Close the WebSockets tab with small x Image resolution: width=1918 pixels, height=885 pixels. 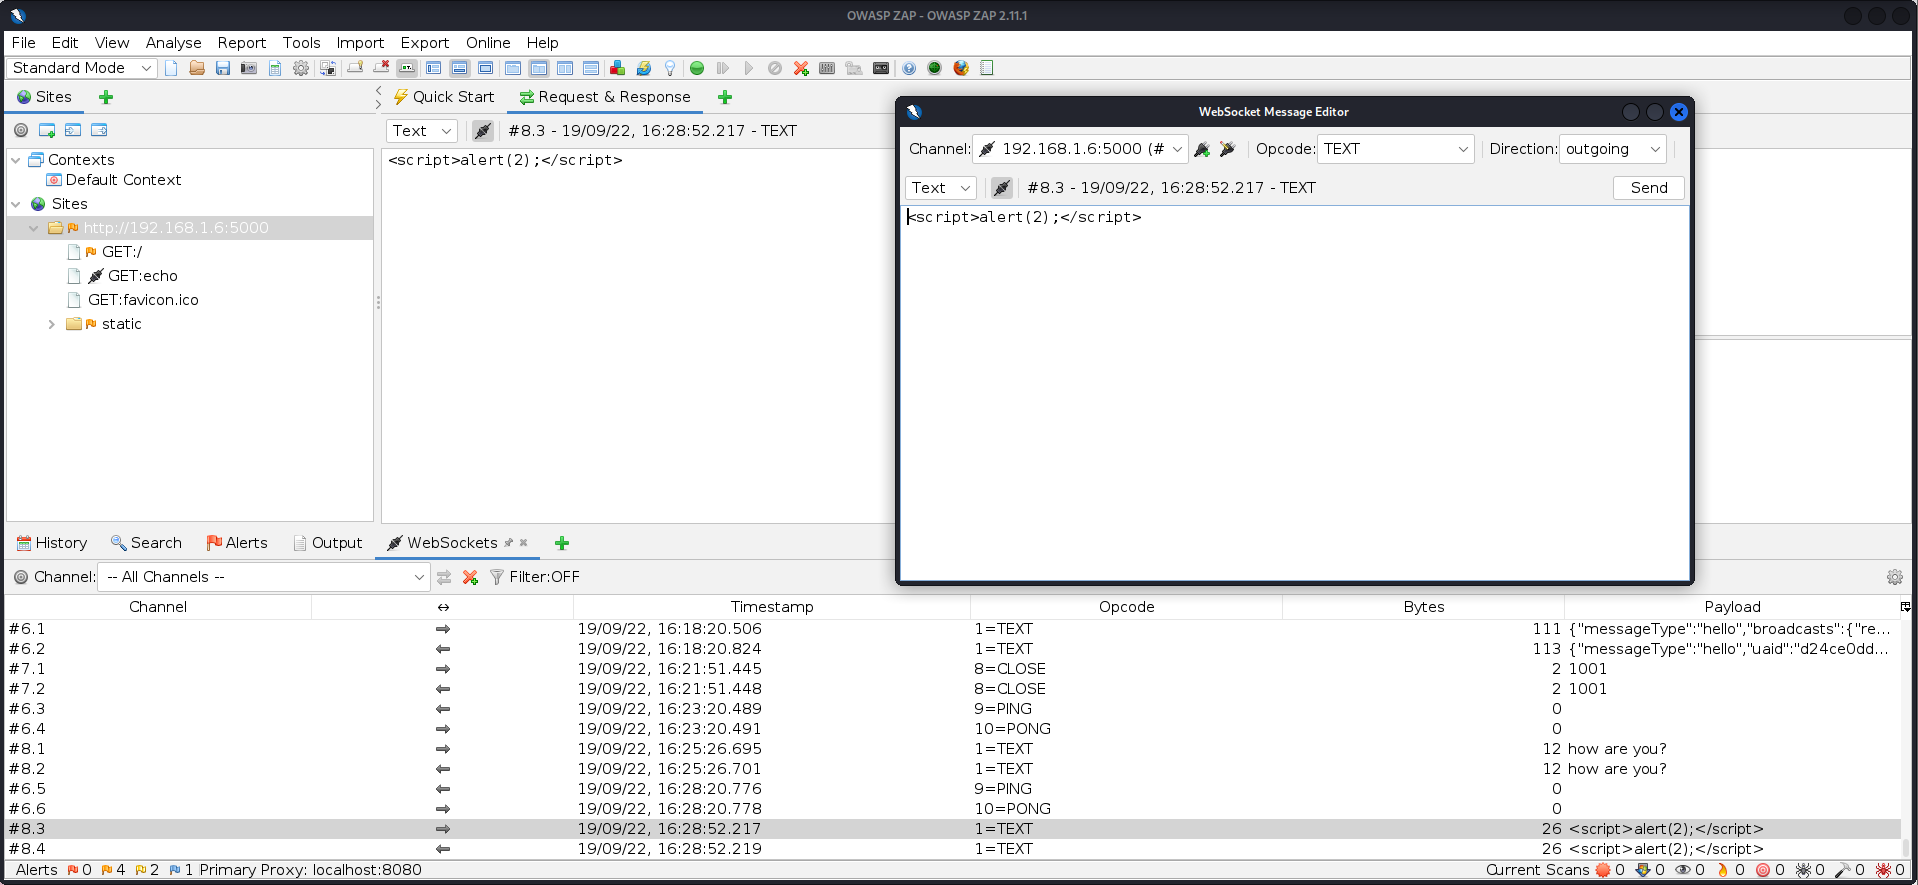523,542
